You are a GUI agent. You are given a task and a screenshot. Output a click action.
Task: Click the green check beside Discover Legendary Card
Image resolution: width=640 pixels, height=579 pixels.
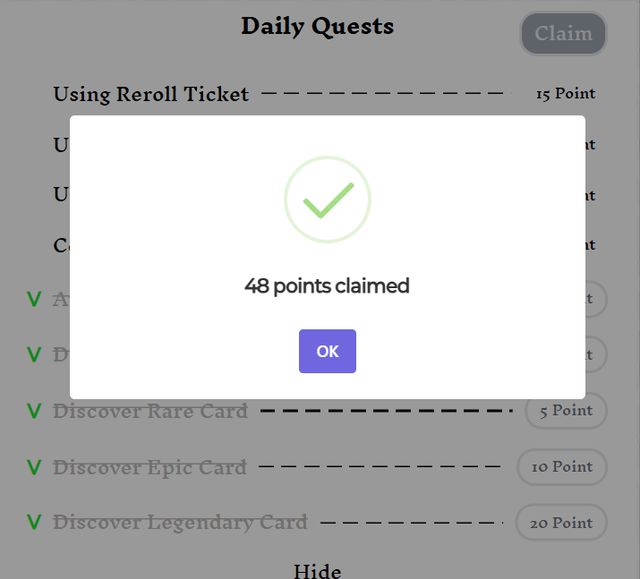click(x=34, y=523)
